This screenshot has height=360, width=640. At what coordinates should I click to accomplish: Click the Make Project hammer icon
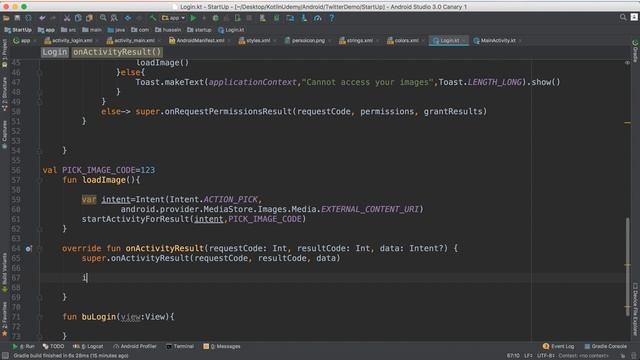(x=153, y=18)
